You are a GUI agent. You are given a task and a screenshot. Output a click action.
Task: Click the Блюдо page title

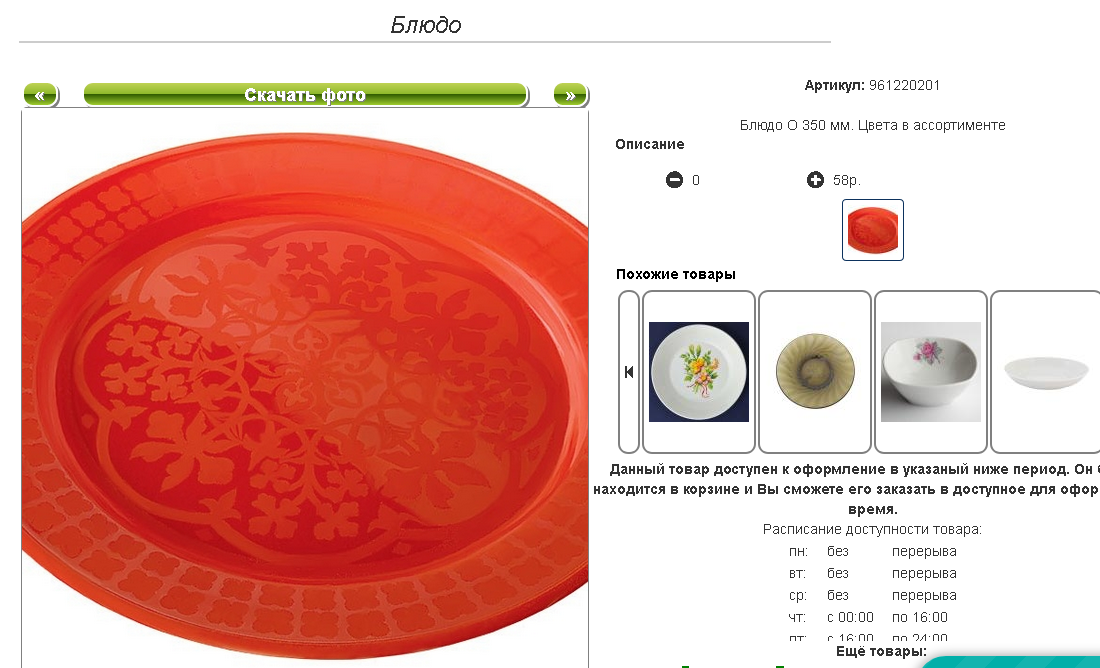pyautogui.click(x=426, y=25)
